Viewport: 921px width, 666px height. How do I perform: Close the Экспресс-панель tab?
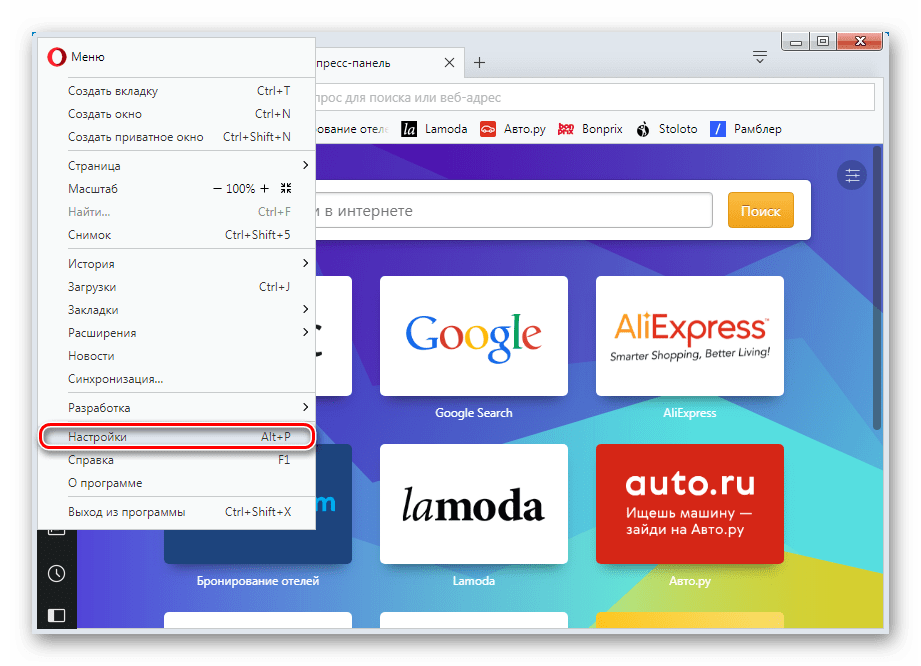point(449,63)
